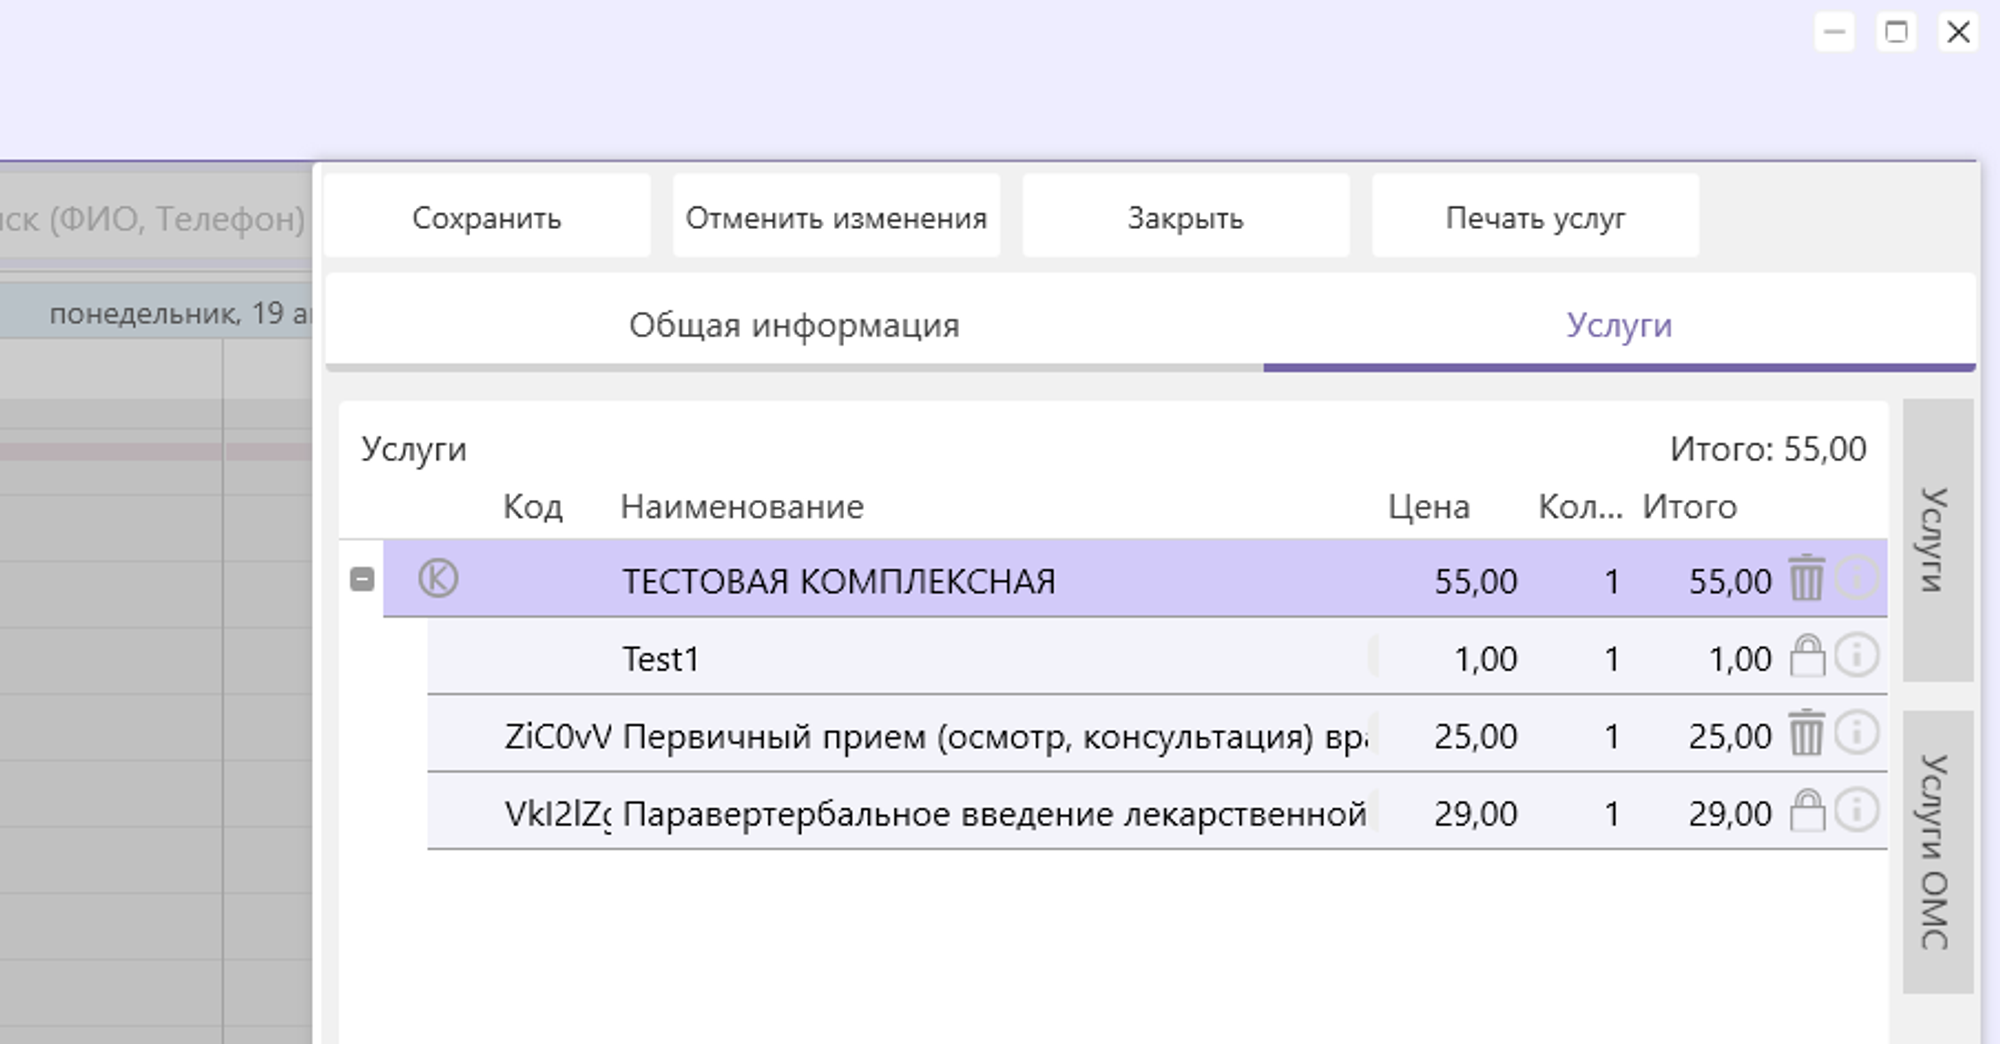This screenshot has height=1044, width=2000.
Task: Show info for Test1 service
Action: pos(1857,656)
